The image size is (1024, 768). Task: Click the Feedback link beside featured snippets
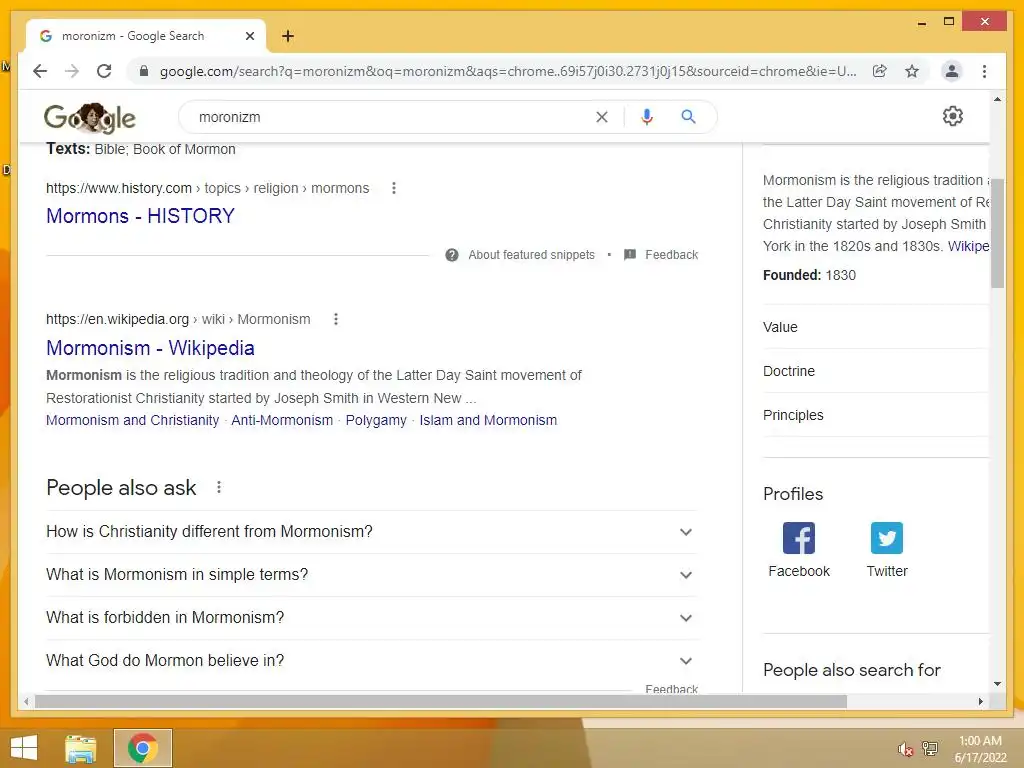tap(671, 255)
